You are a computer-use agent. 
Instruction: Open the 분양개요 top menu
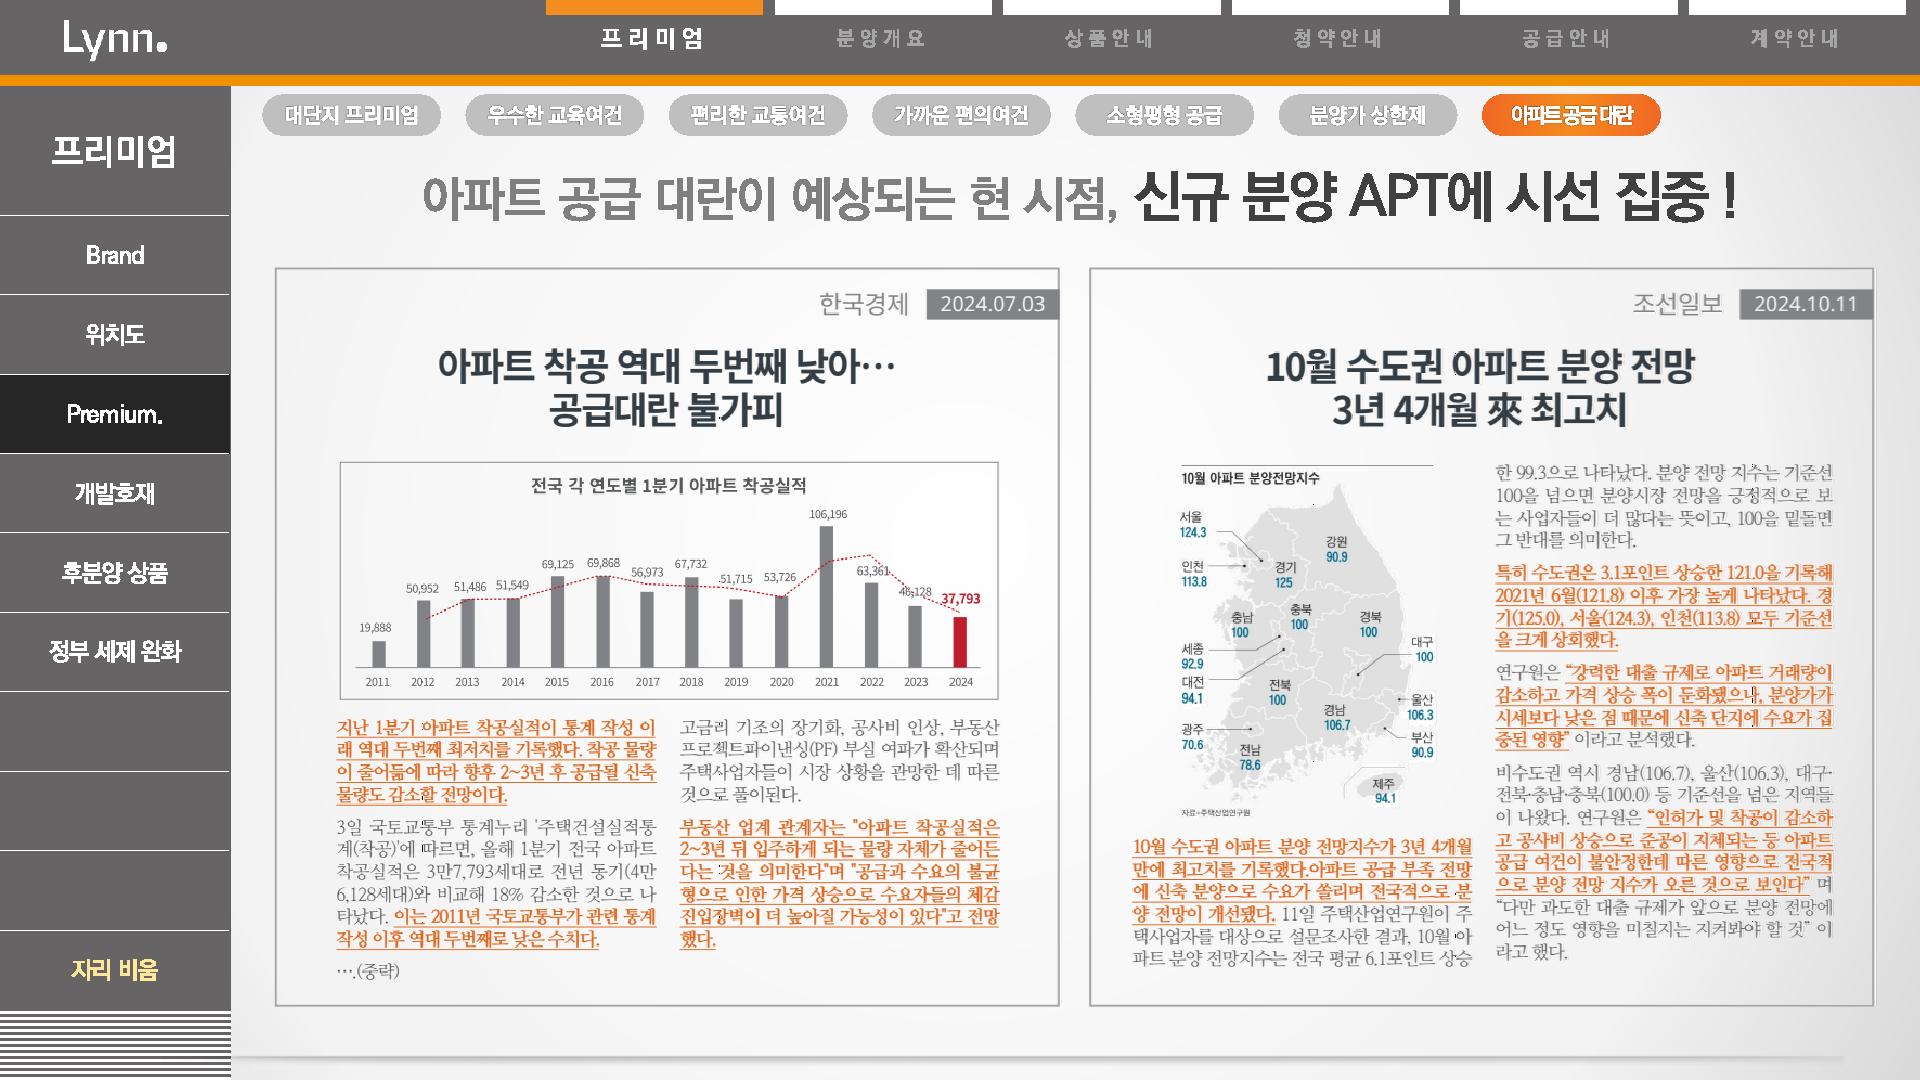(x=881, y=39)
